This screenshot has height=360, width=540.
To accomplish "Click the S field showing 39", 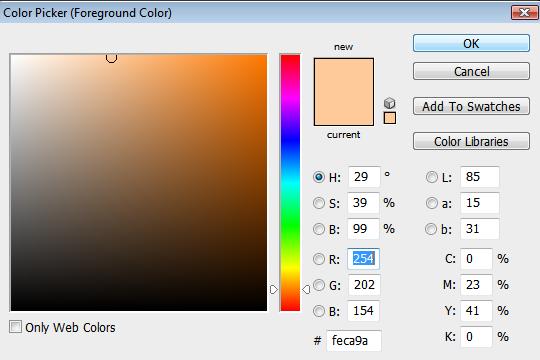I will click(x=363, y=203).
